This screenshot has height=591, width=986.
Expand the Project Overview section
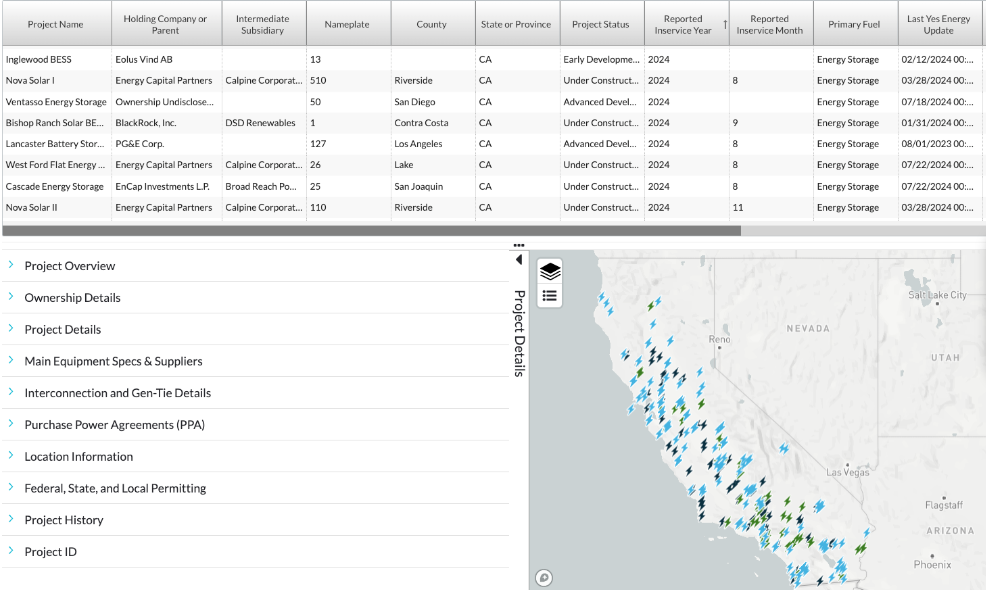(70, 266)
